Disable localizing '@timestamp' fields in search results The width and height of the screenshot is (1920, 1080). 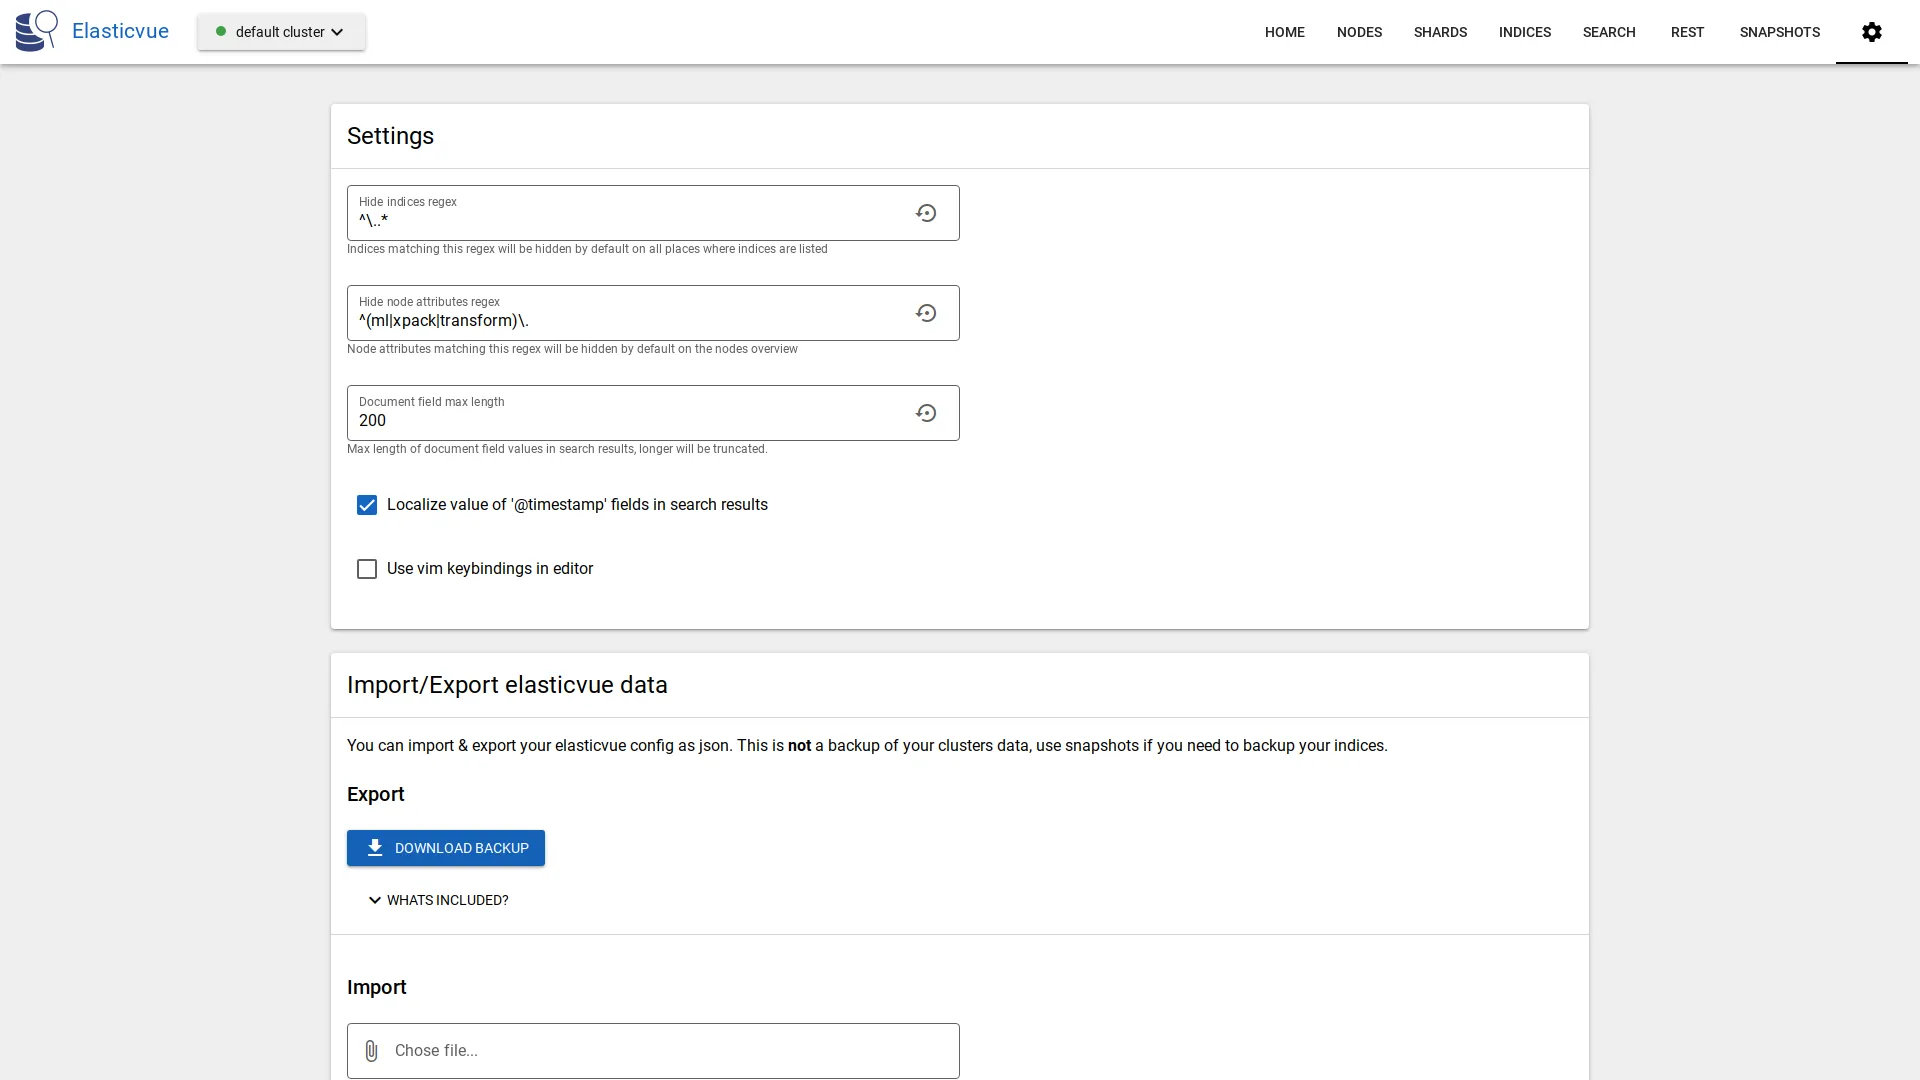[x=367, y=505]
